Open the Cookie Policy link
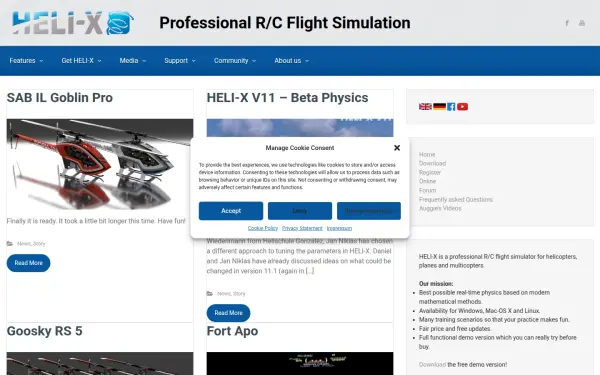Image resolution: width=600 pixels, height=375 pixels. click(x=263, y=228)
